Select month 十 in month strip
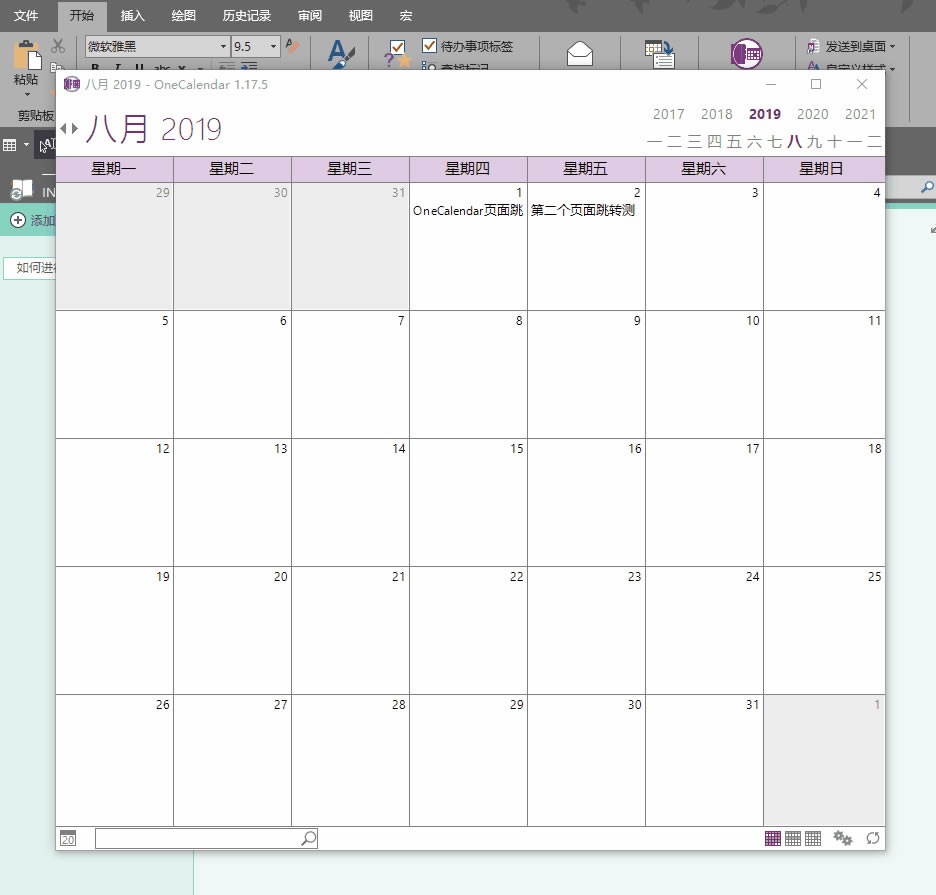This screenshot has height=895, width=936. click(x=835, y=142)
